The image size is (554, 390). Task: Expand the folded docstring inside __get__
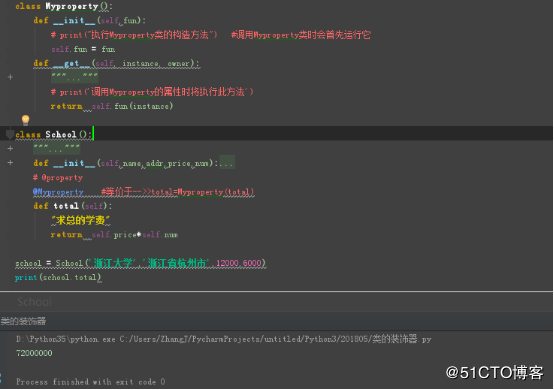(x=10, y=77)
